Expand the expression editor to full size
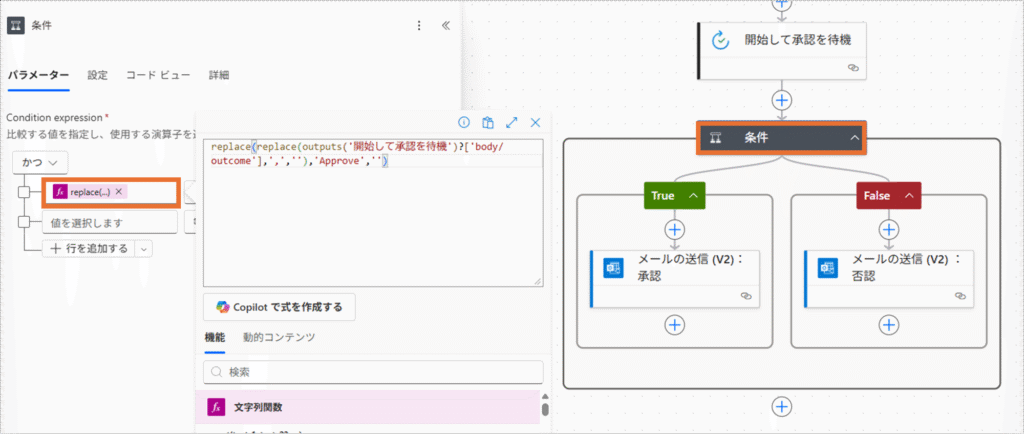 click(x=512, y=123)
